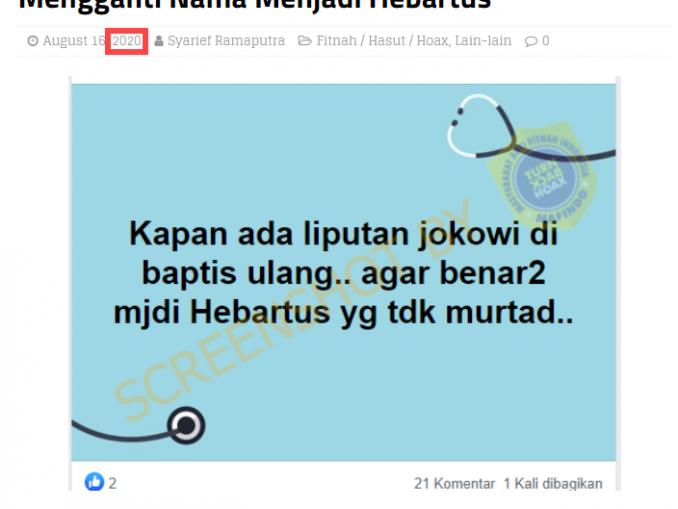Click the 1 Kali dibagikan share count
The image size is (678, 509).
coord(553,483)
